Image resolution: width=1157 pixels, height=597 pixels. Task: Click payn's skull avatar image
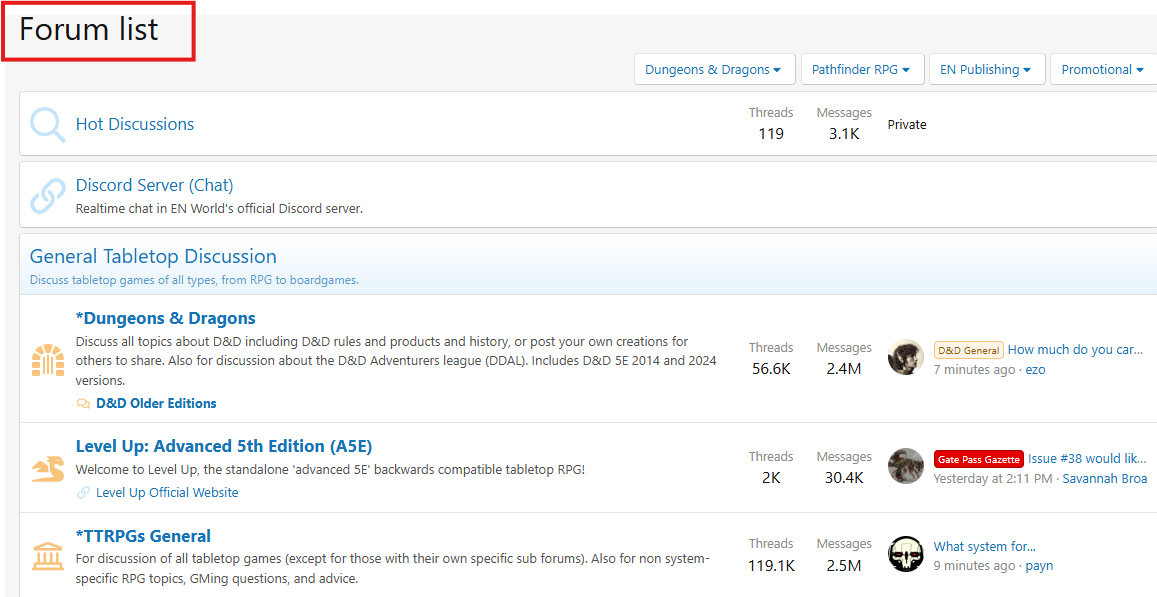[x=905, y=554]
